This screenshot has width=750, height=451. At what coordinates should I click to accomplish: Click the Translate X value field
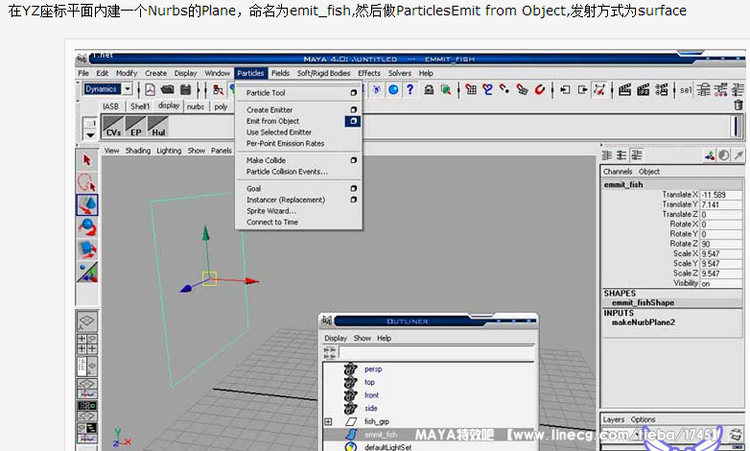721,195
